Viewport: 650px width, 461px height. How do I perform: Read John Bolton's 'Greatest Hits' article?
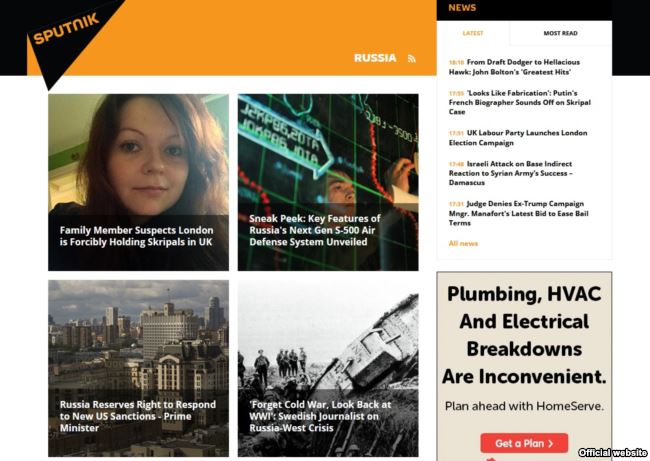click(x=514, y=67)
